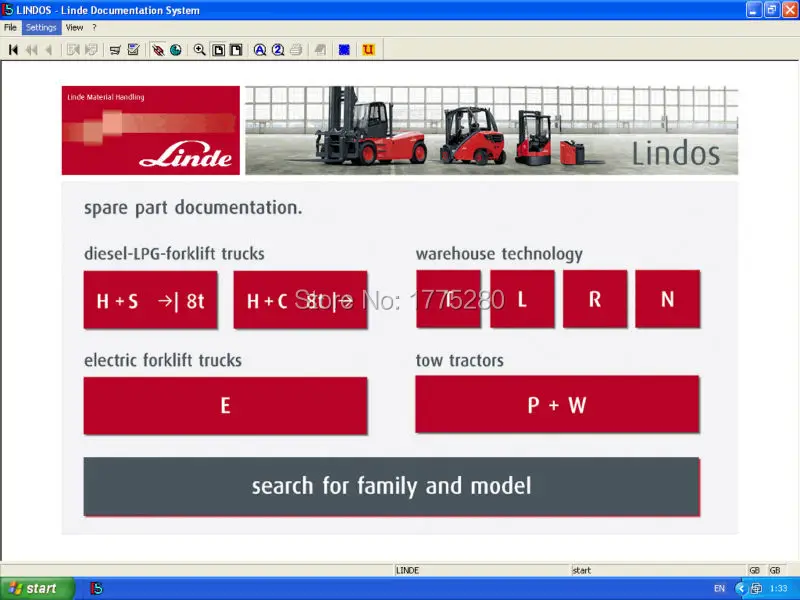Toggle the GB indicator in the status bar

click(x=755, y=569)
